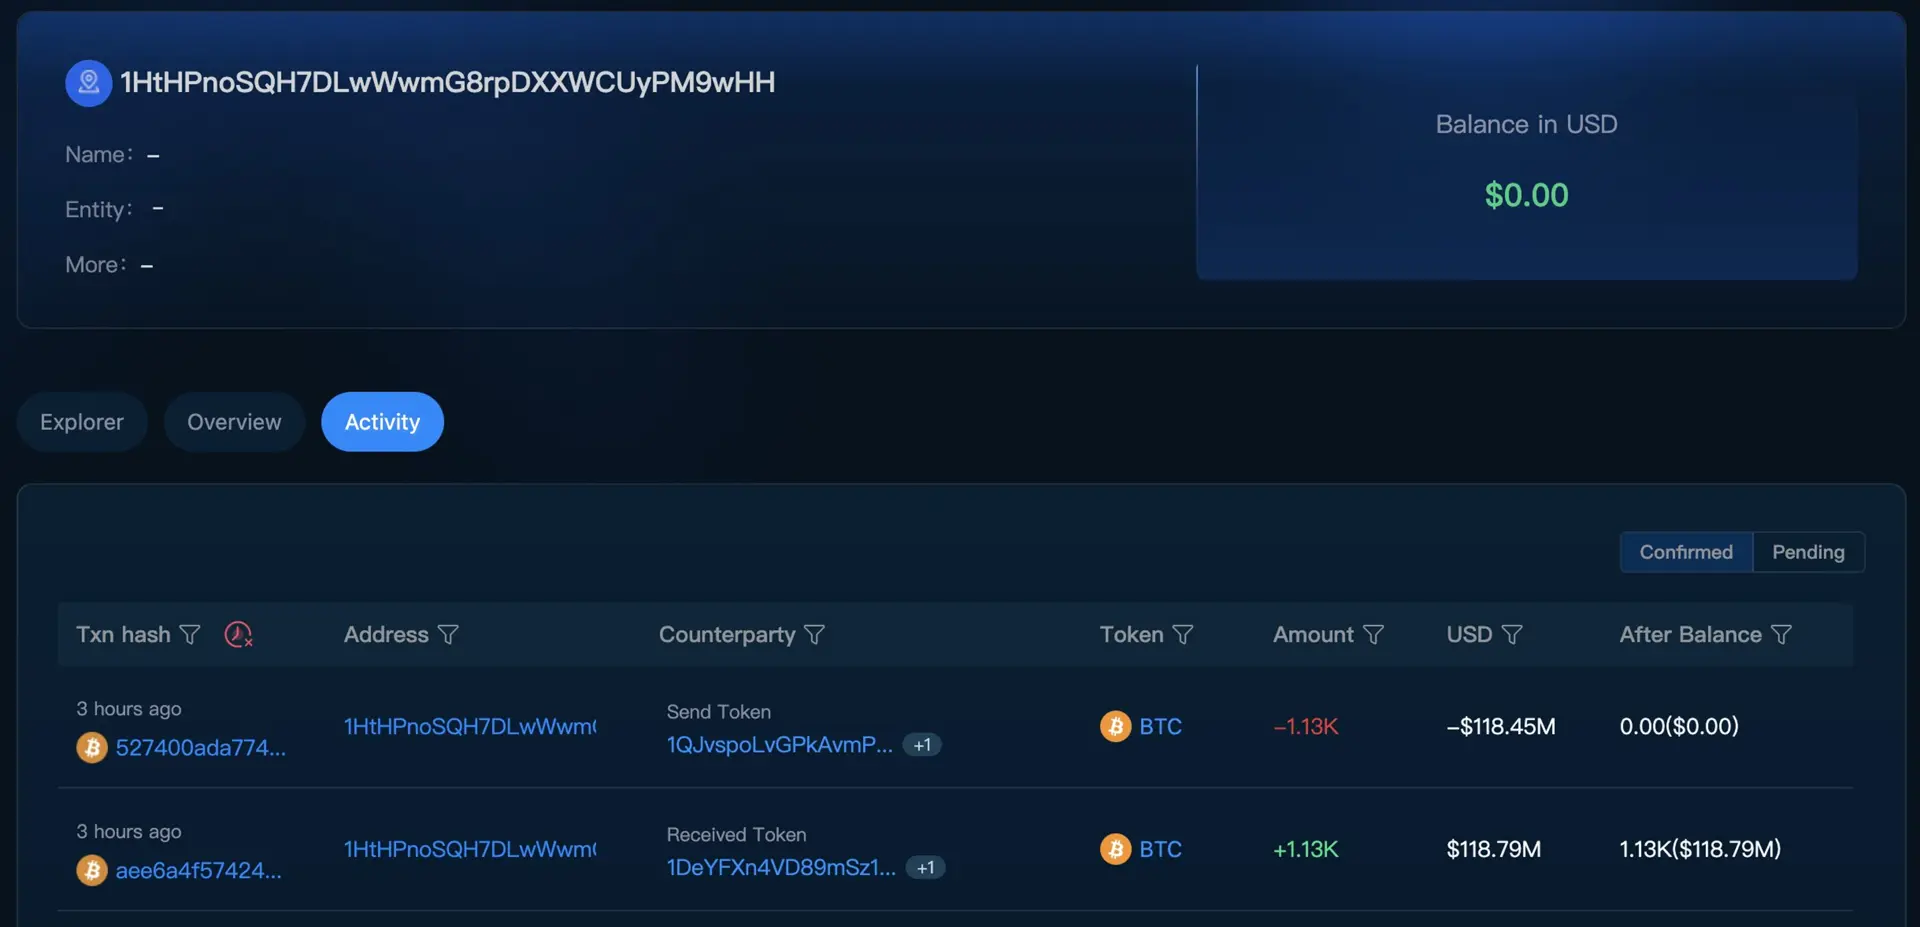1920x927 pixels.
Task: Click the 'Name:' field label
Action: pyautogui.click(x=99, y=155)
